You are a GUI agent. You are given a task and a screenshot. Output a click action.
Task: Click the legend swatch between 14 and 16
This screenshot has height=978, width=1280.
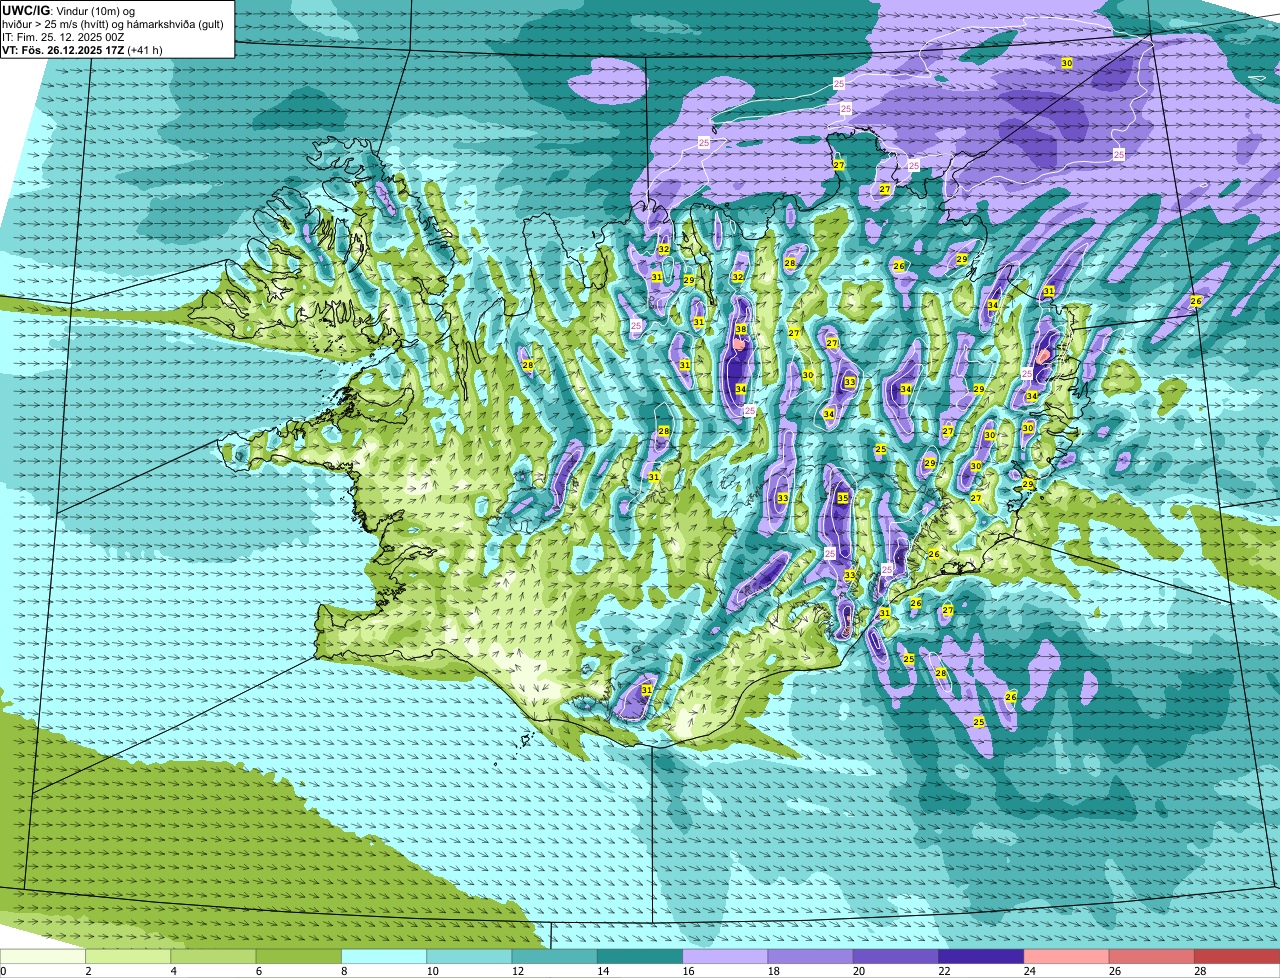[x=640, y=957]
